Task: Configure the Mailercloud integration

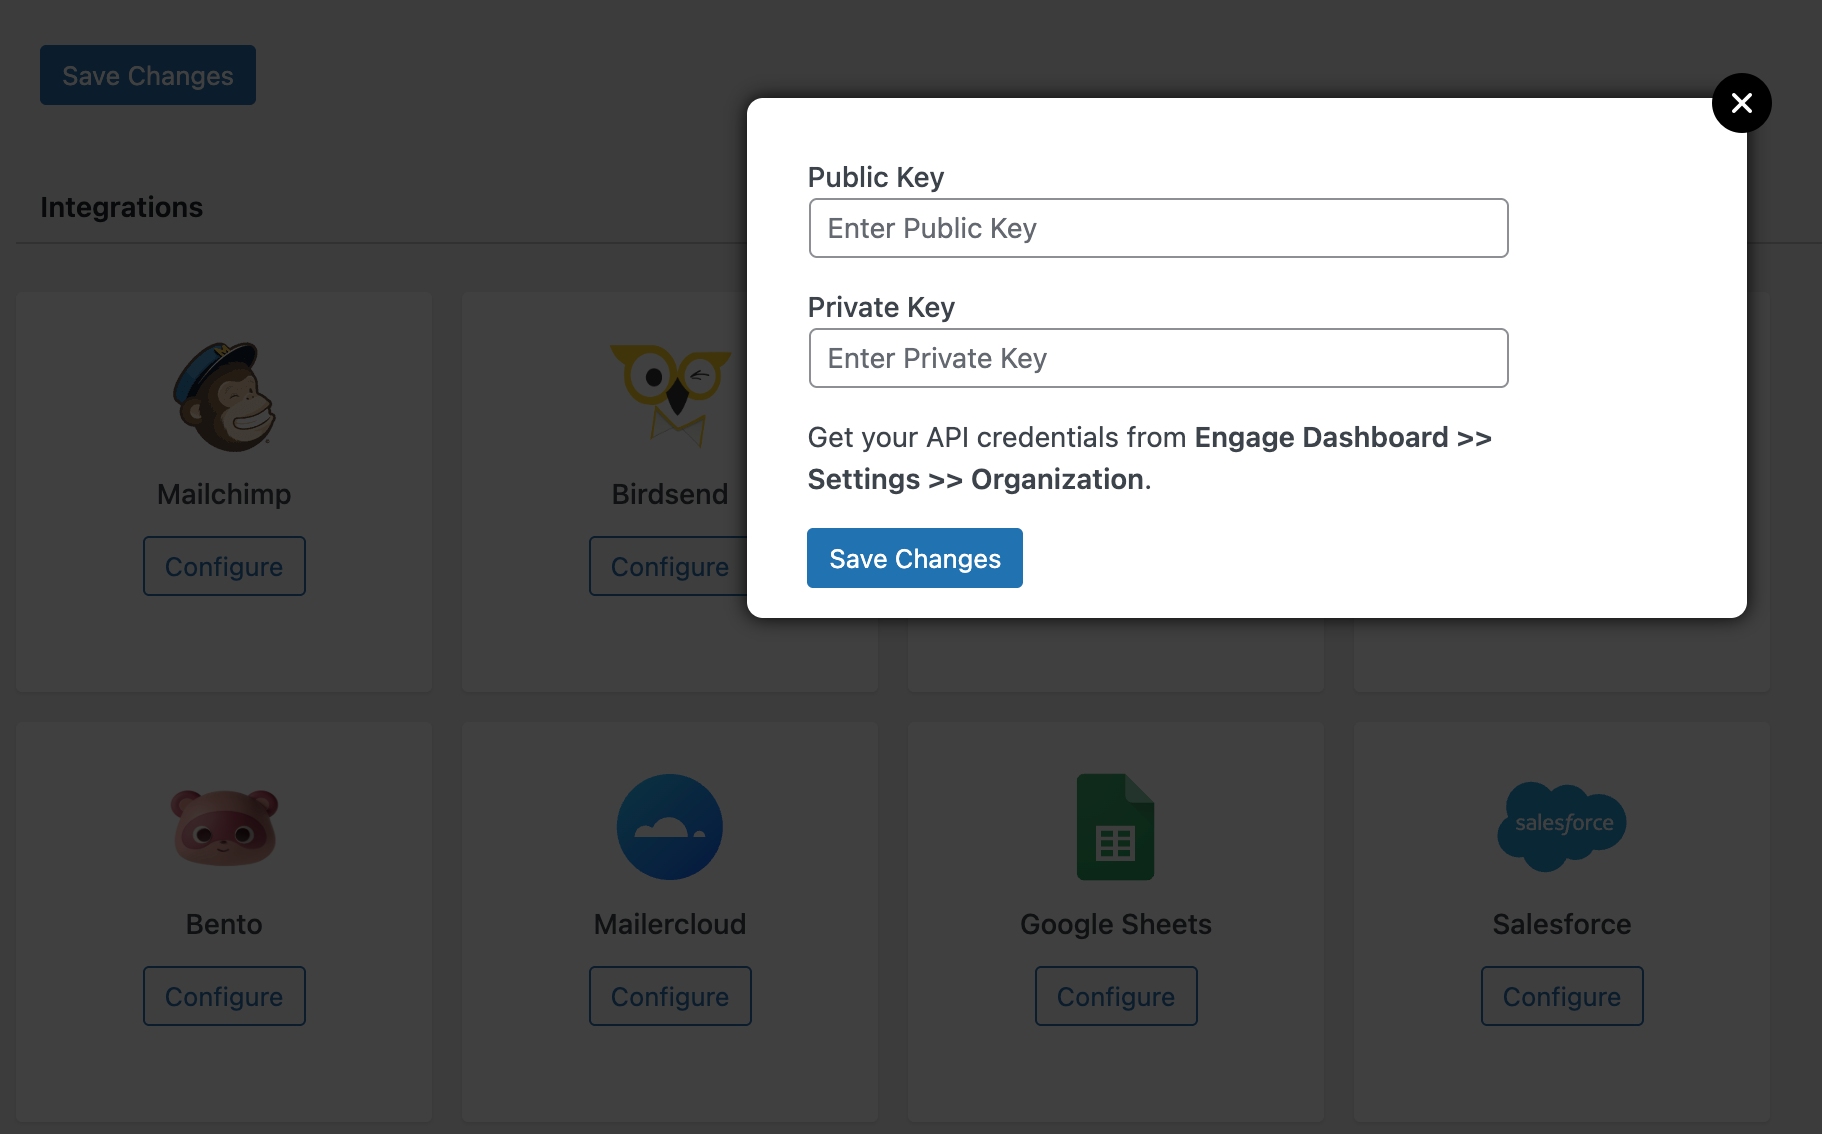Action: (668, 996)
